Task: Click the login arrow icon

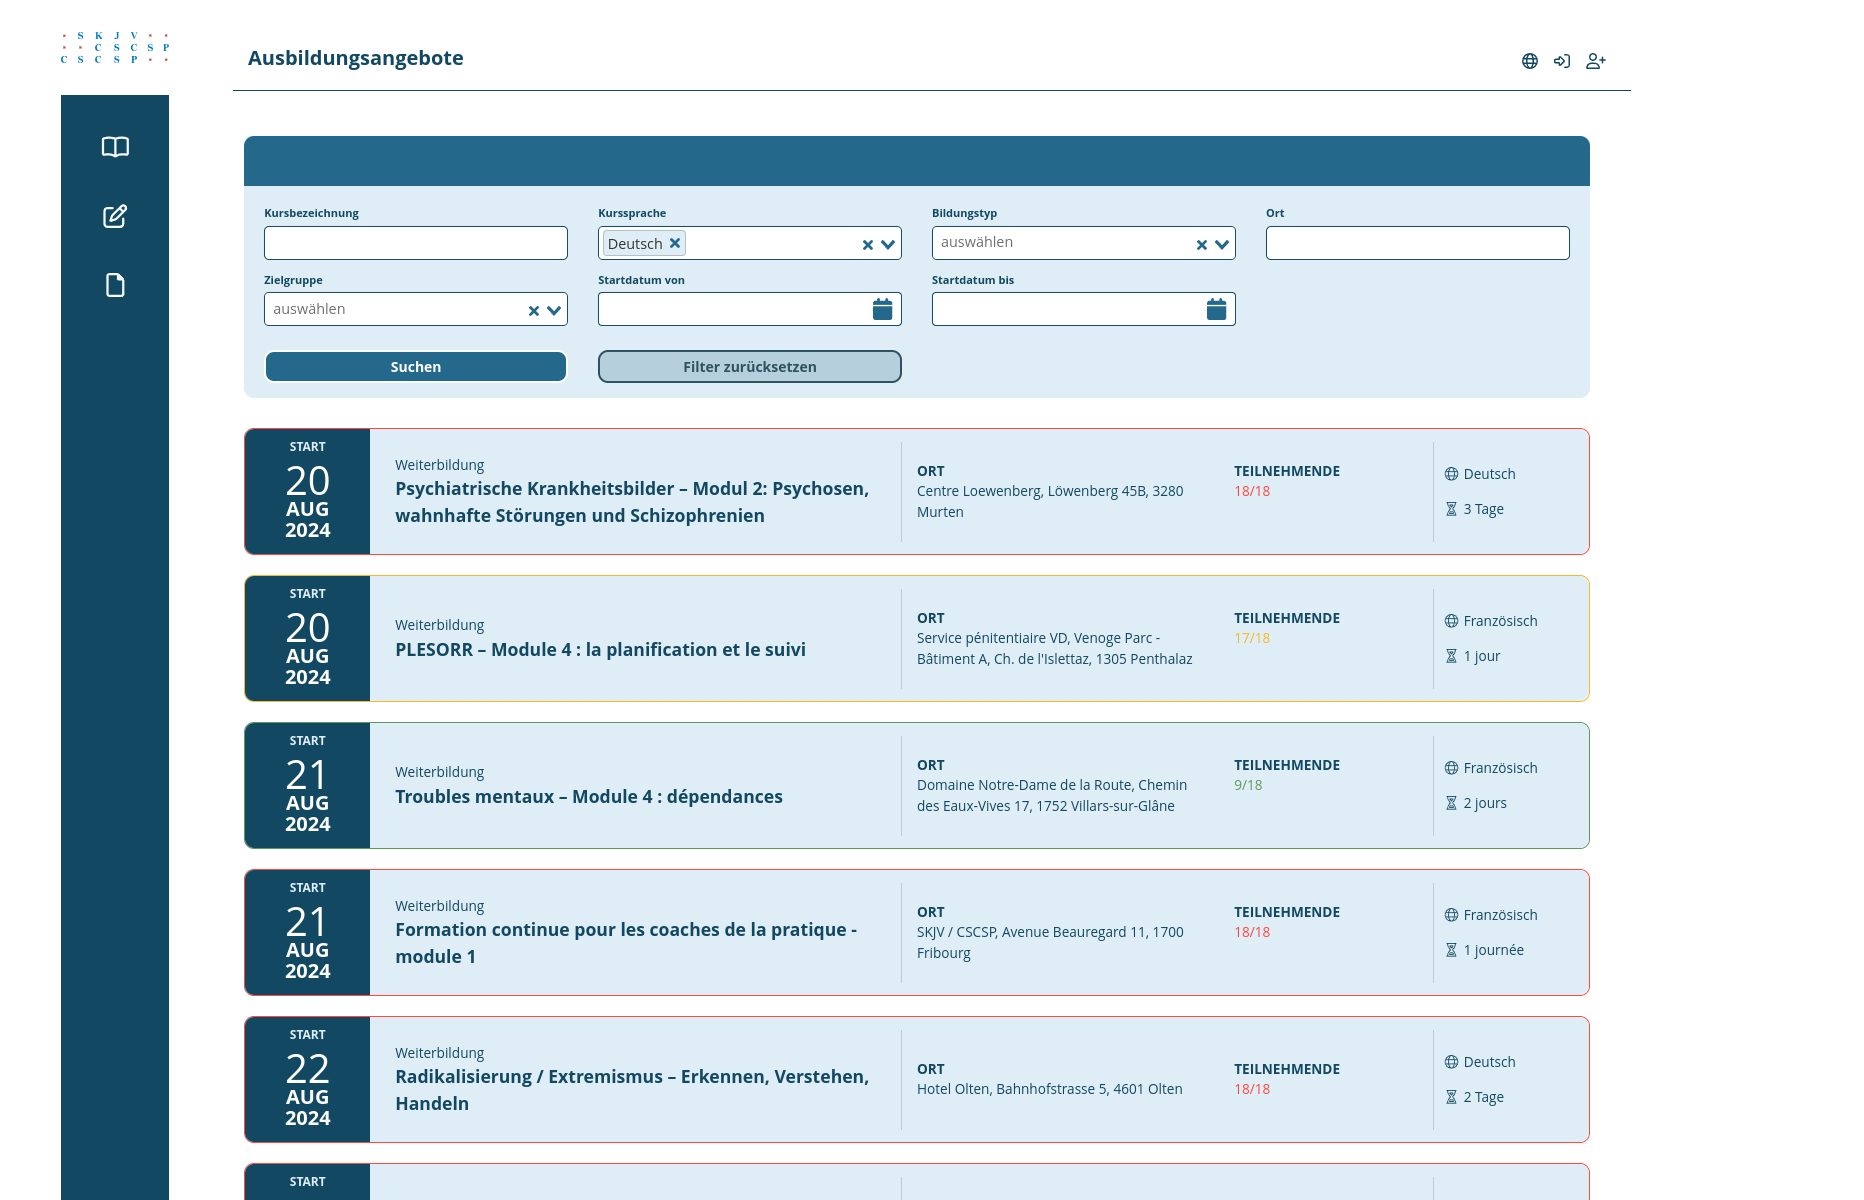Action: 1562,61
